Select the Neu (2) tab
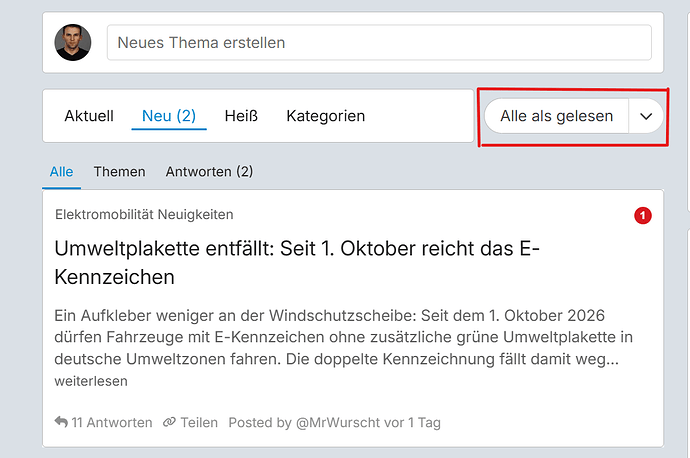The height and width of the screenshot is (458, 690). click(x=169, y=116)
